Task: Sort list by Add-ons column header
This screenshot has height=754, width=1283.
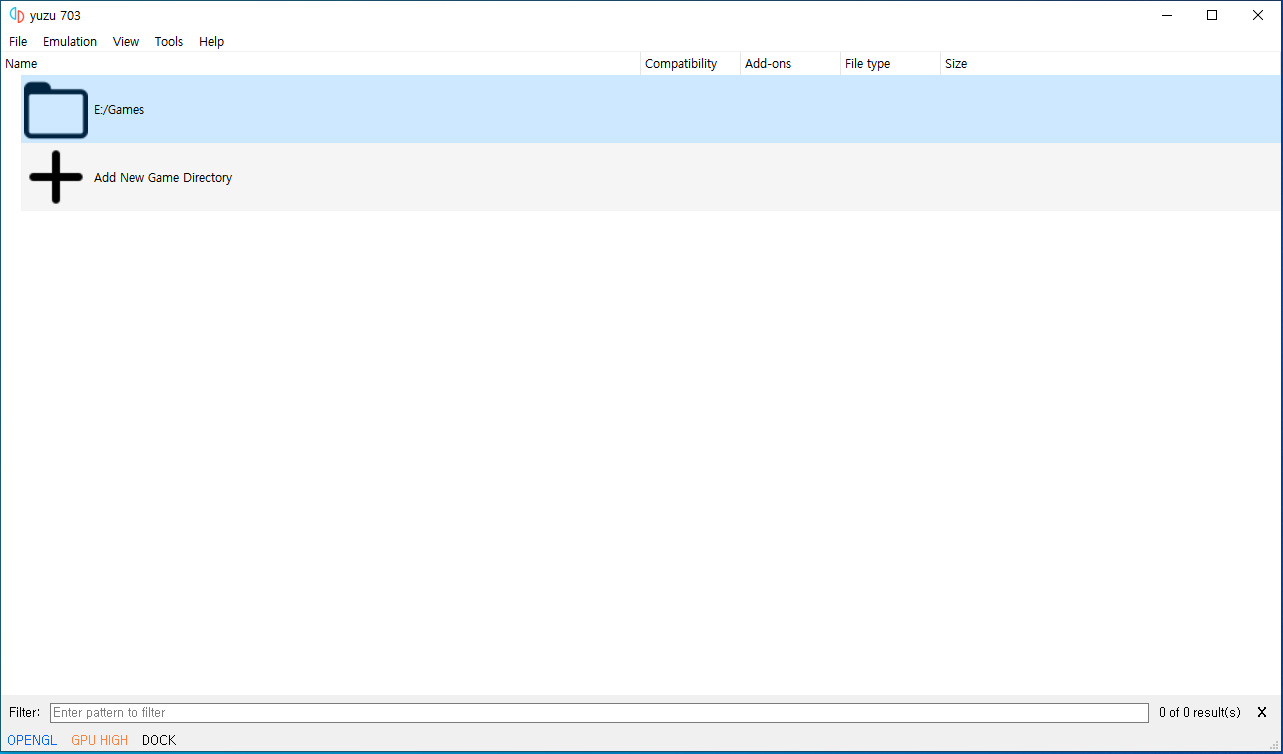Action: 790,64
